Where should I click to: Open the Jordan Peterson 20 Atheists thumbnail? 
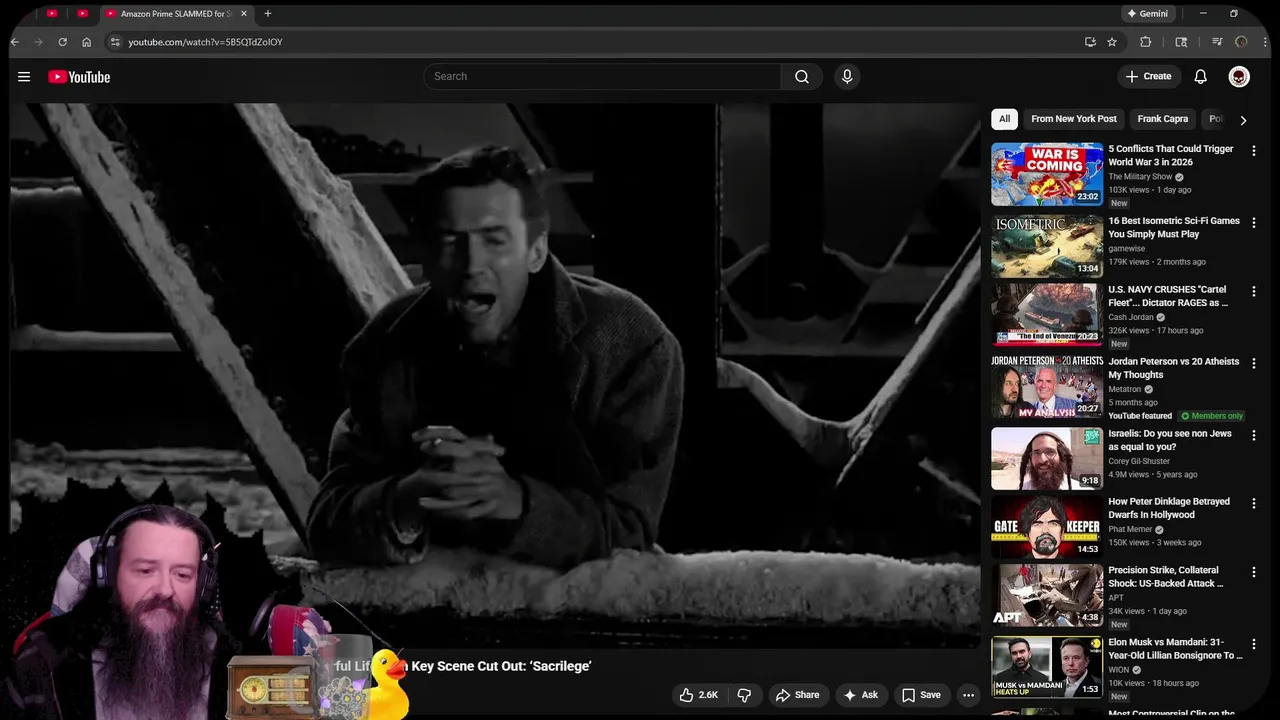[1047, 386]
